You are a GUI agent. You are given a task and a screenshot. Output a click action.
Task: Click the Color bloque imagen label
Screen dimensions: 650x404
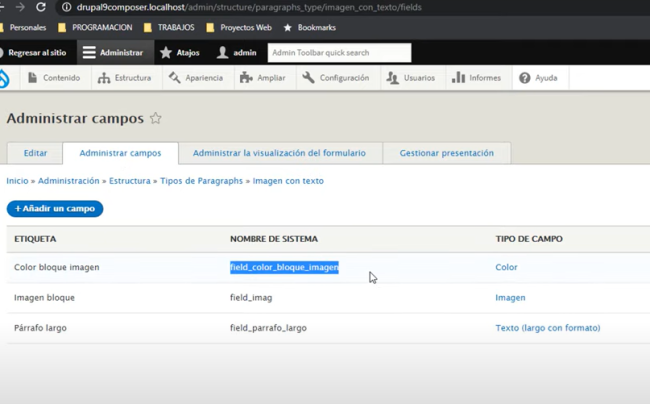pyautogui.click(x=57, y=267)
